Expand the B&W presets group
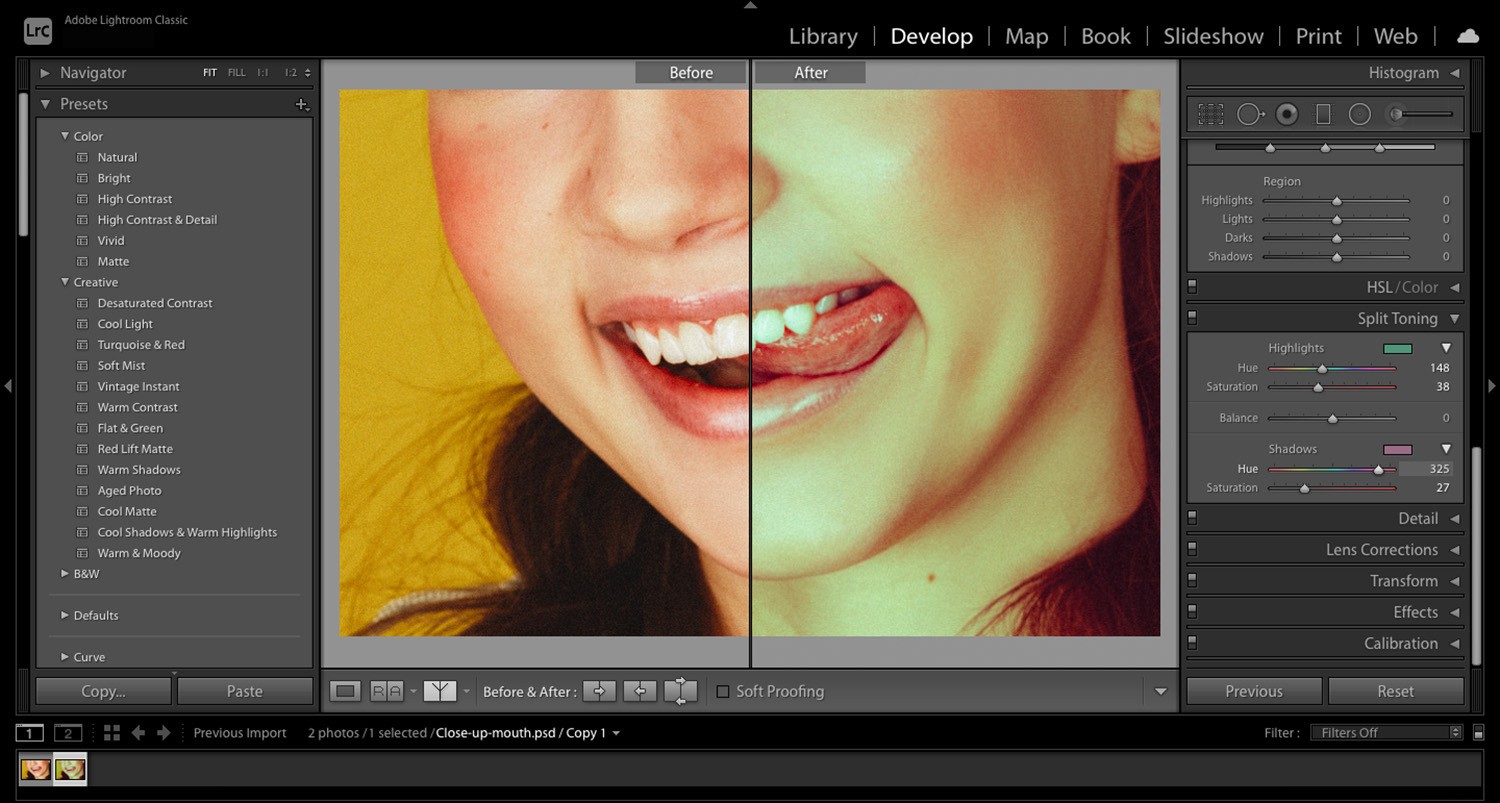 point(64,573)
